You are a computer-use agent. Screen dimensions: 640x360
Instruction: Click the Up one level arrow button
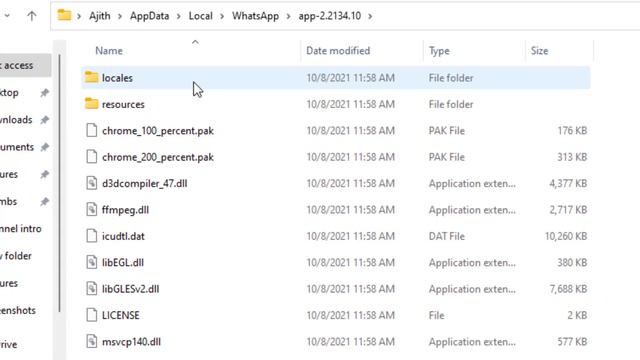31,16
